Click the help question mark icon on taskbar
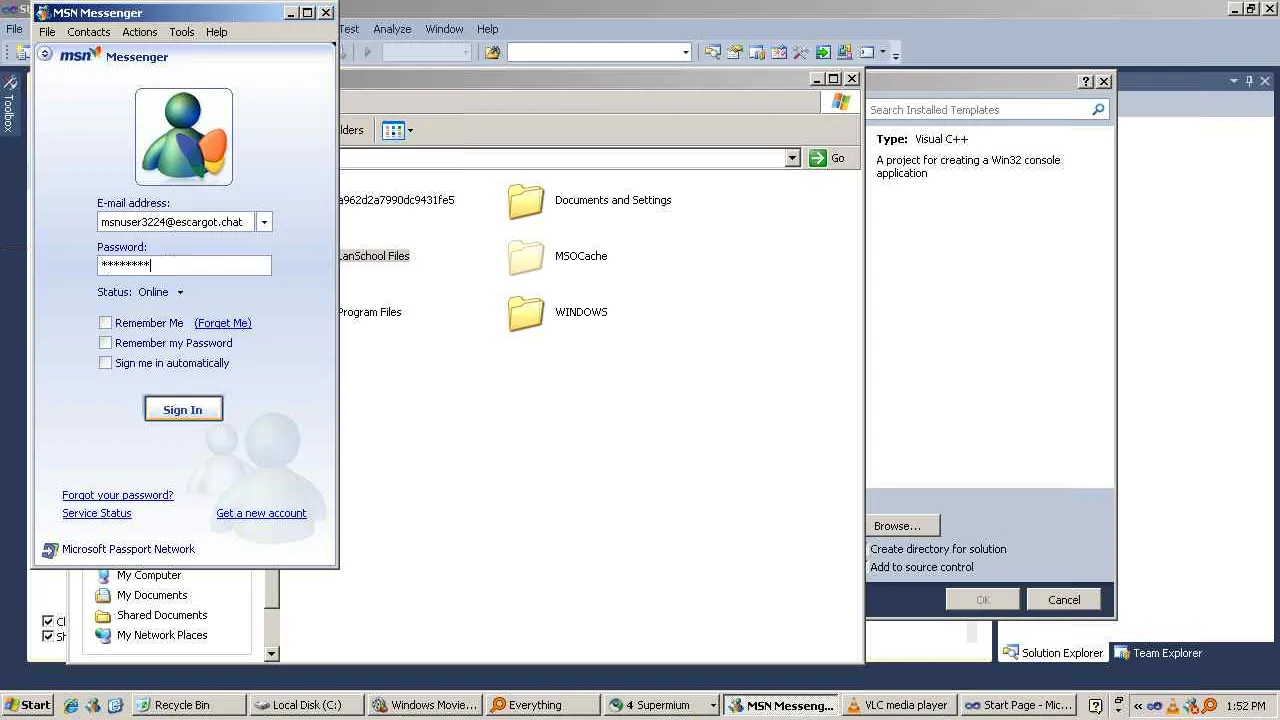Screen dimensions: 1280x720 point(1095,706)
